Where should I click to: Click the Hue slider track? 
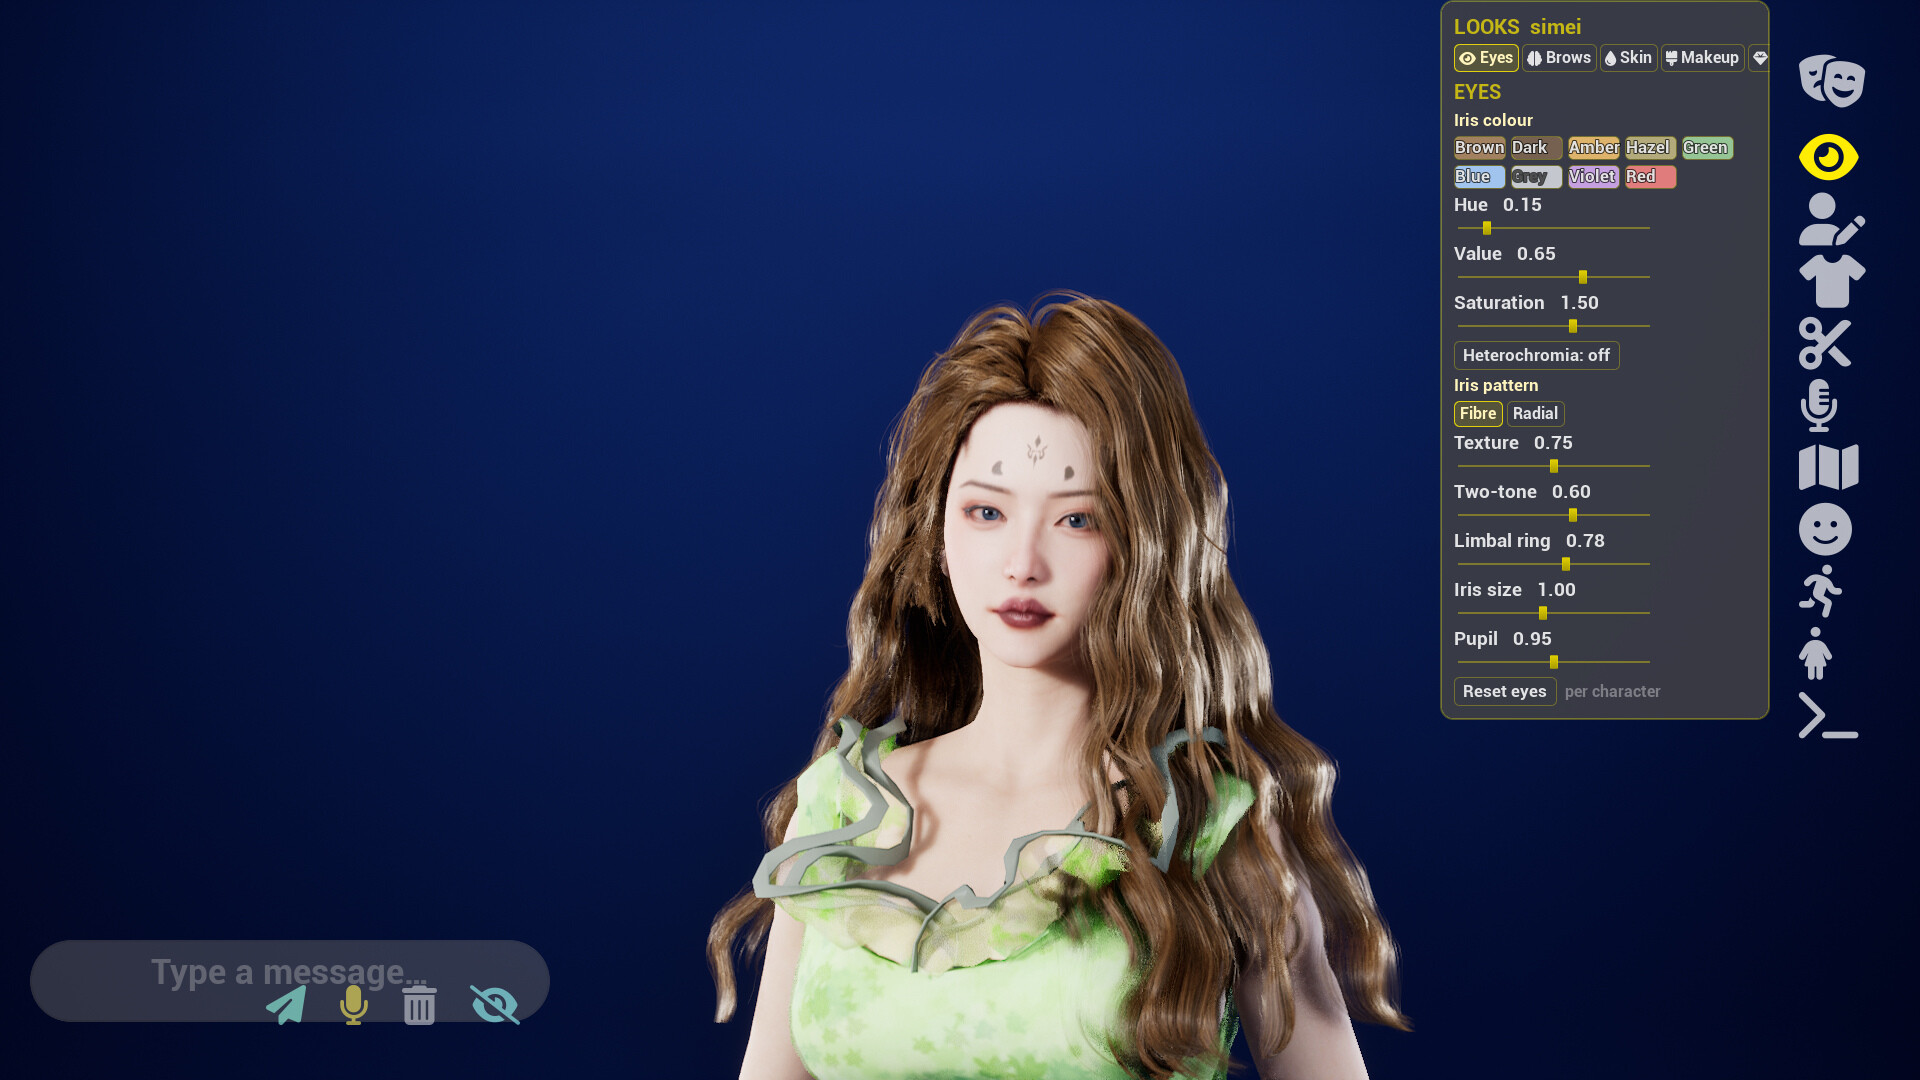tap(1553, 228)
